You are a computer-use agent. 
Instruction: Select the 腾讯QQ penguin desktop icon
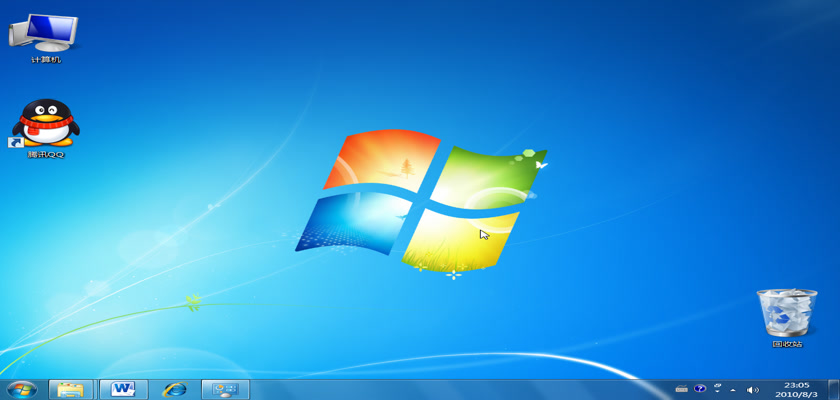(x=45, y=122)
